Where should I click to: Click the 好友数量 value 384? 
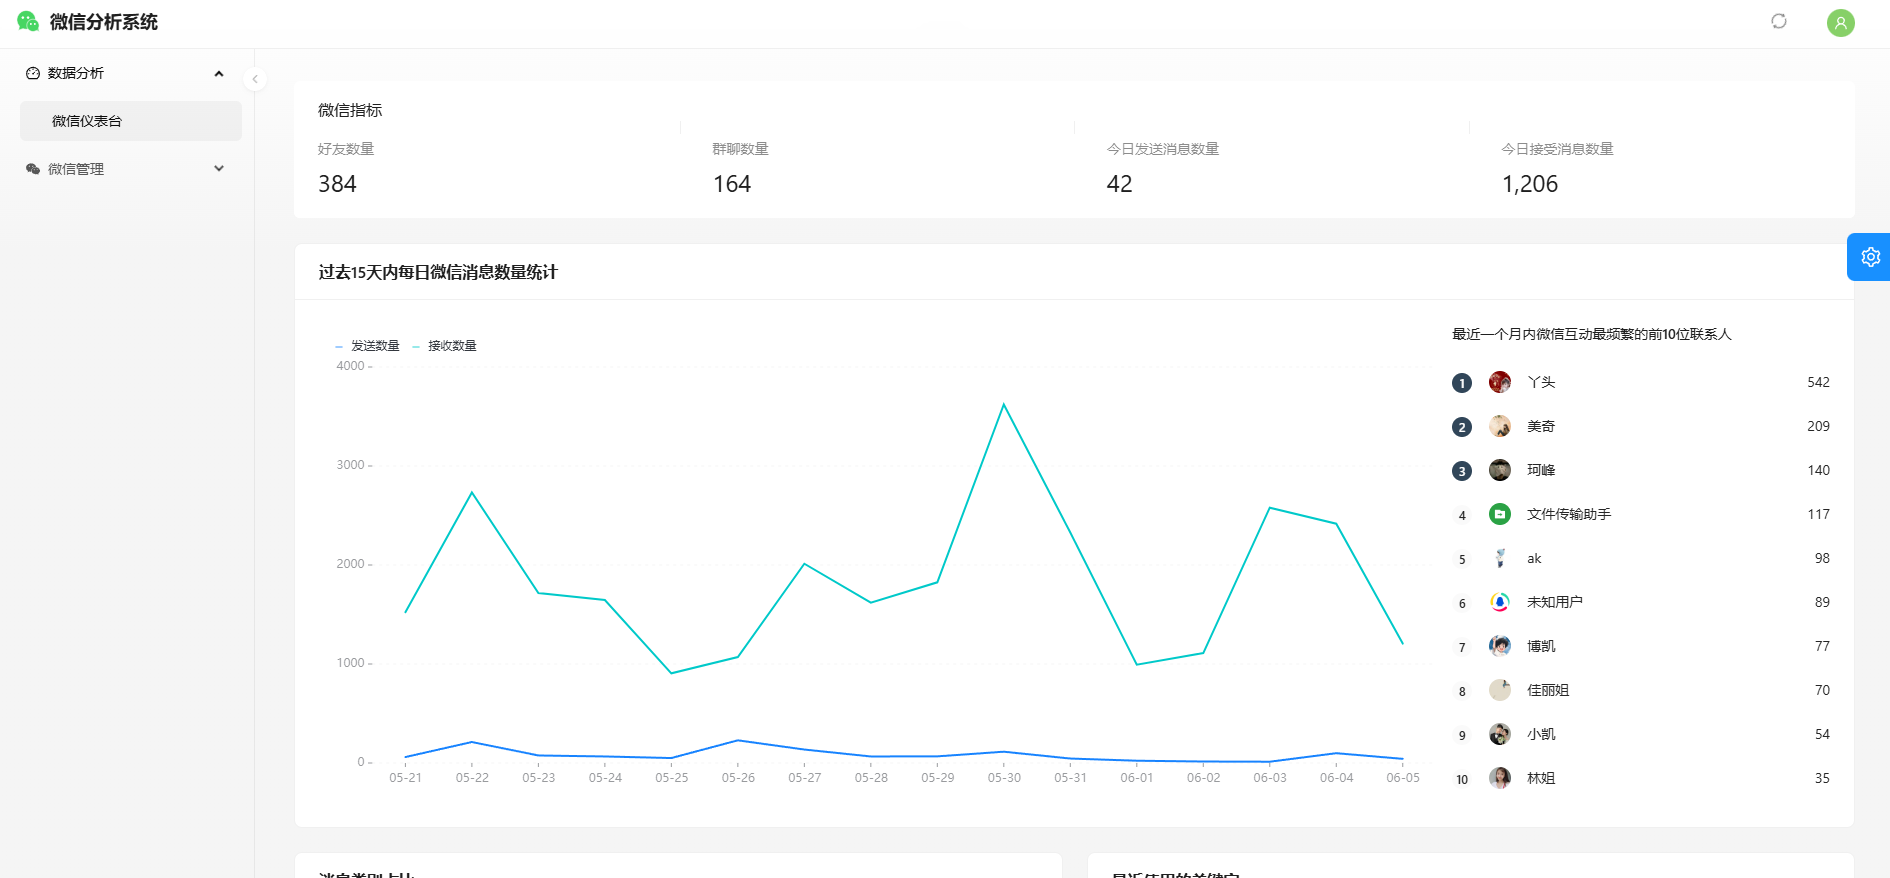coord(337,184)
